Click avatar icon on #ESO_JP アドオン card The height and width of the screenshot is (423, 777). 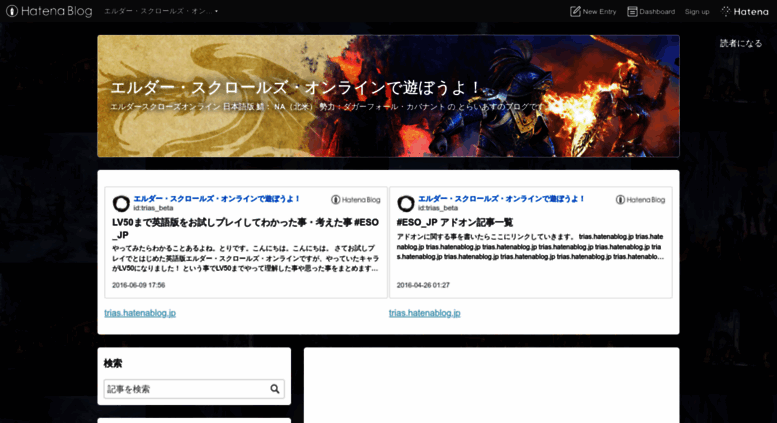coord(405,203)
